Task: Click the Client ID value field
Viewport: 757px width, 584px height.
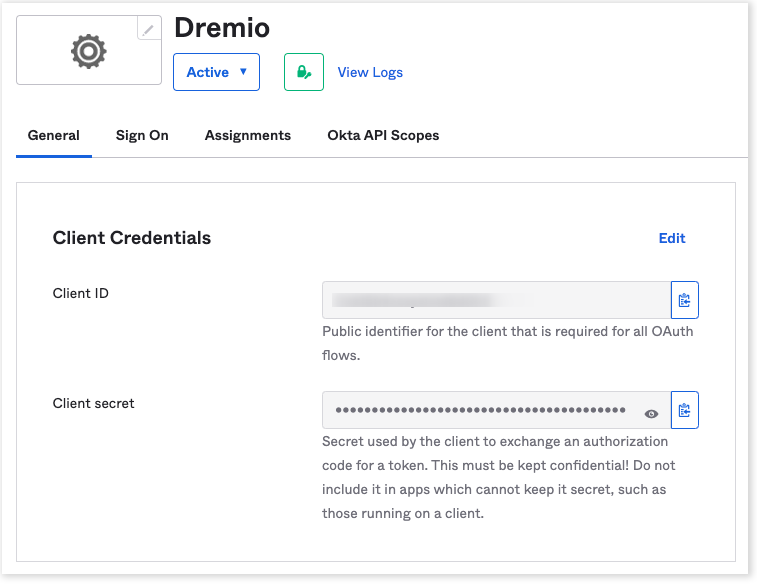Action: (495, 300)
